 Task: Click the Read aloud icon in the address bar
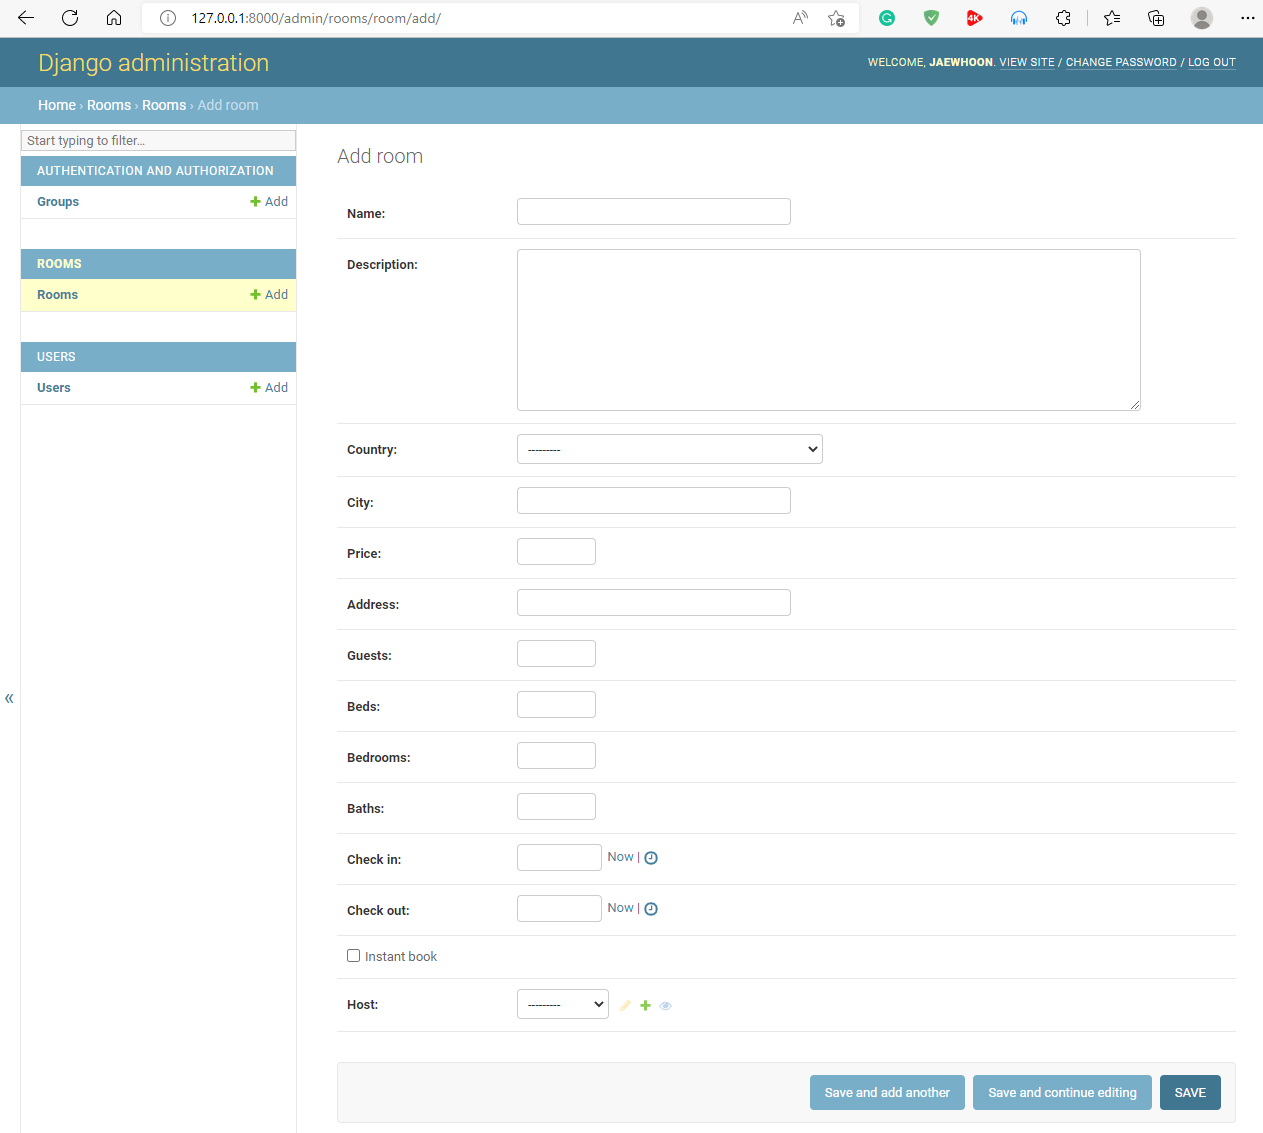pos(800,18)
